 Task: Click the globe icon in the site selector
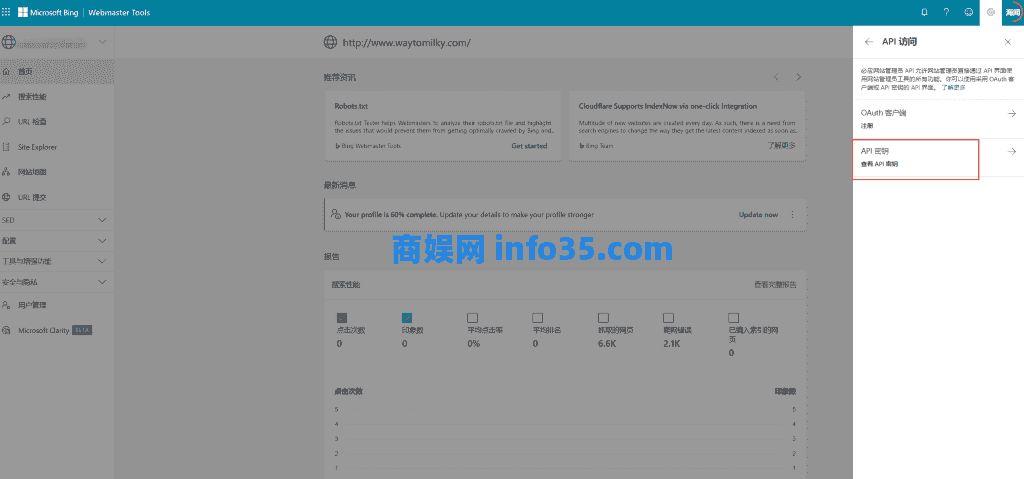coord(8,42)
